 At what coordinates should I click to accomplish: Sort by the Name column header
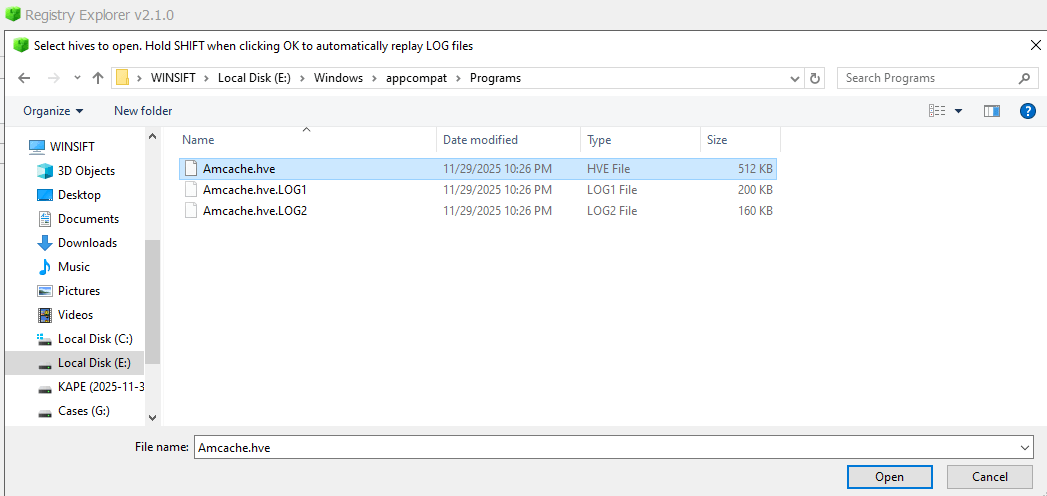coord(306,140)
